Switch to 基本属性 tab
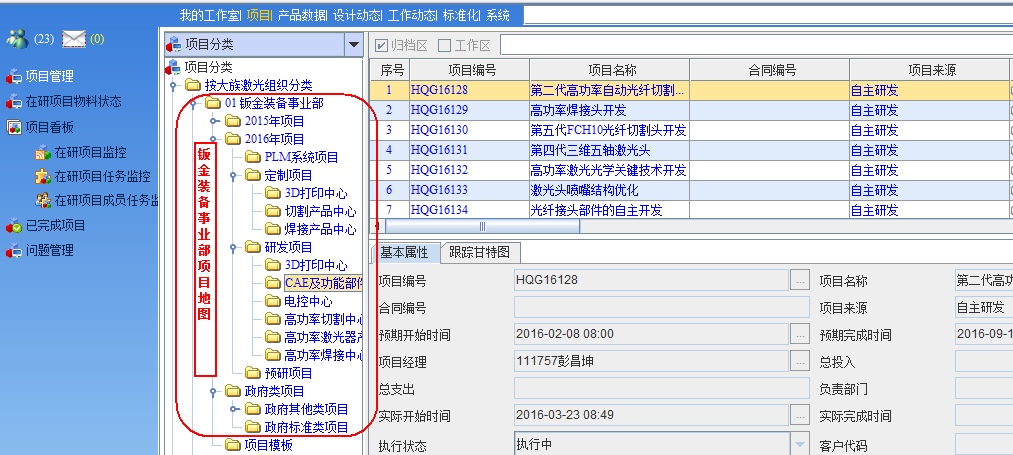Image resolution: width=1013 pixels, height=455 pixels. pos(404,252)
